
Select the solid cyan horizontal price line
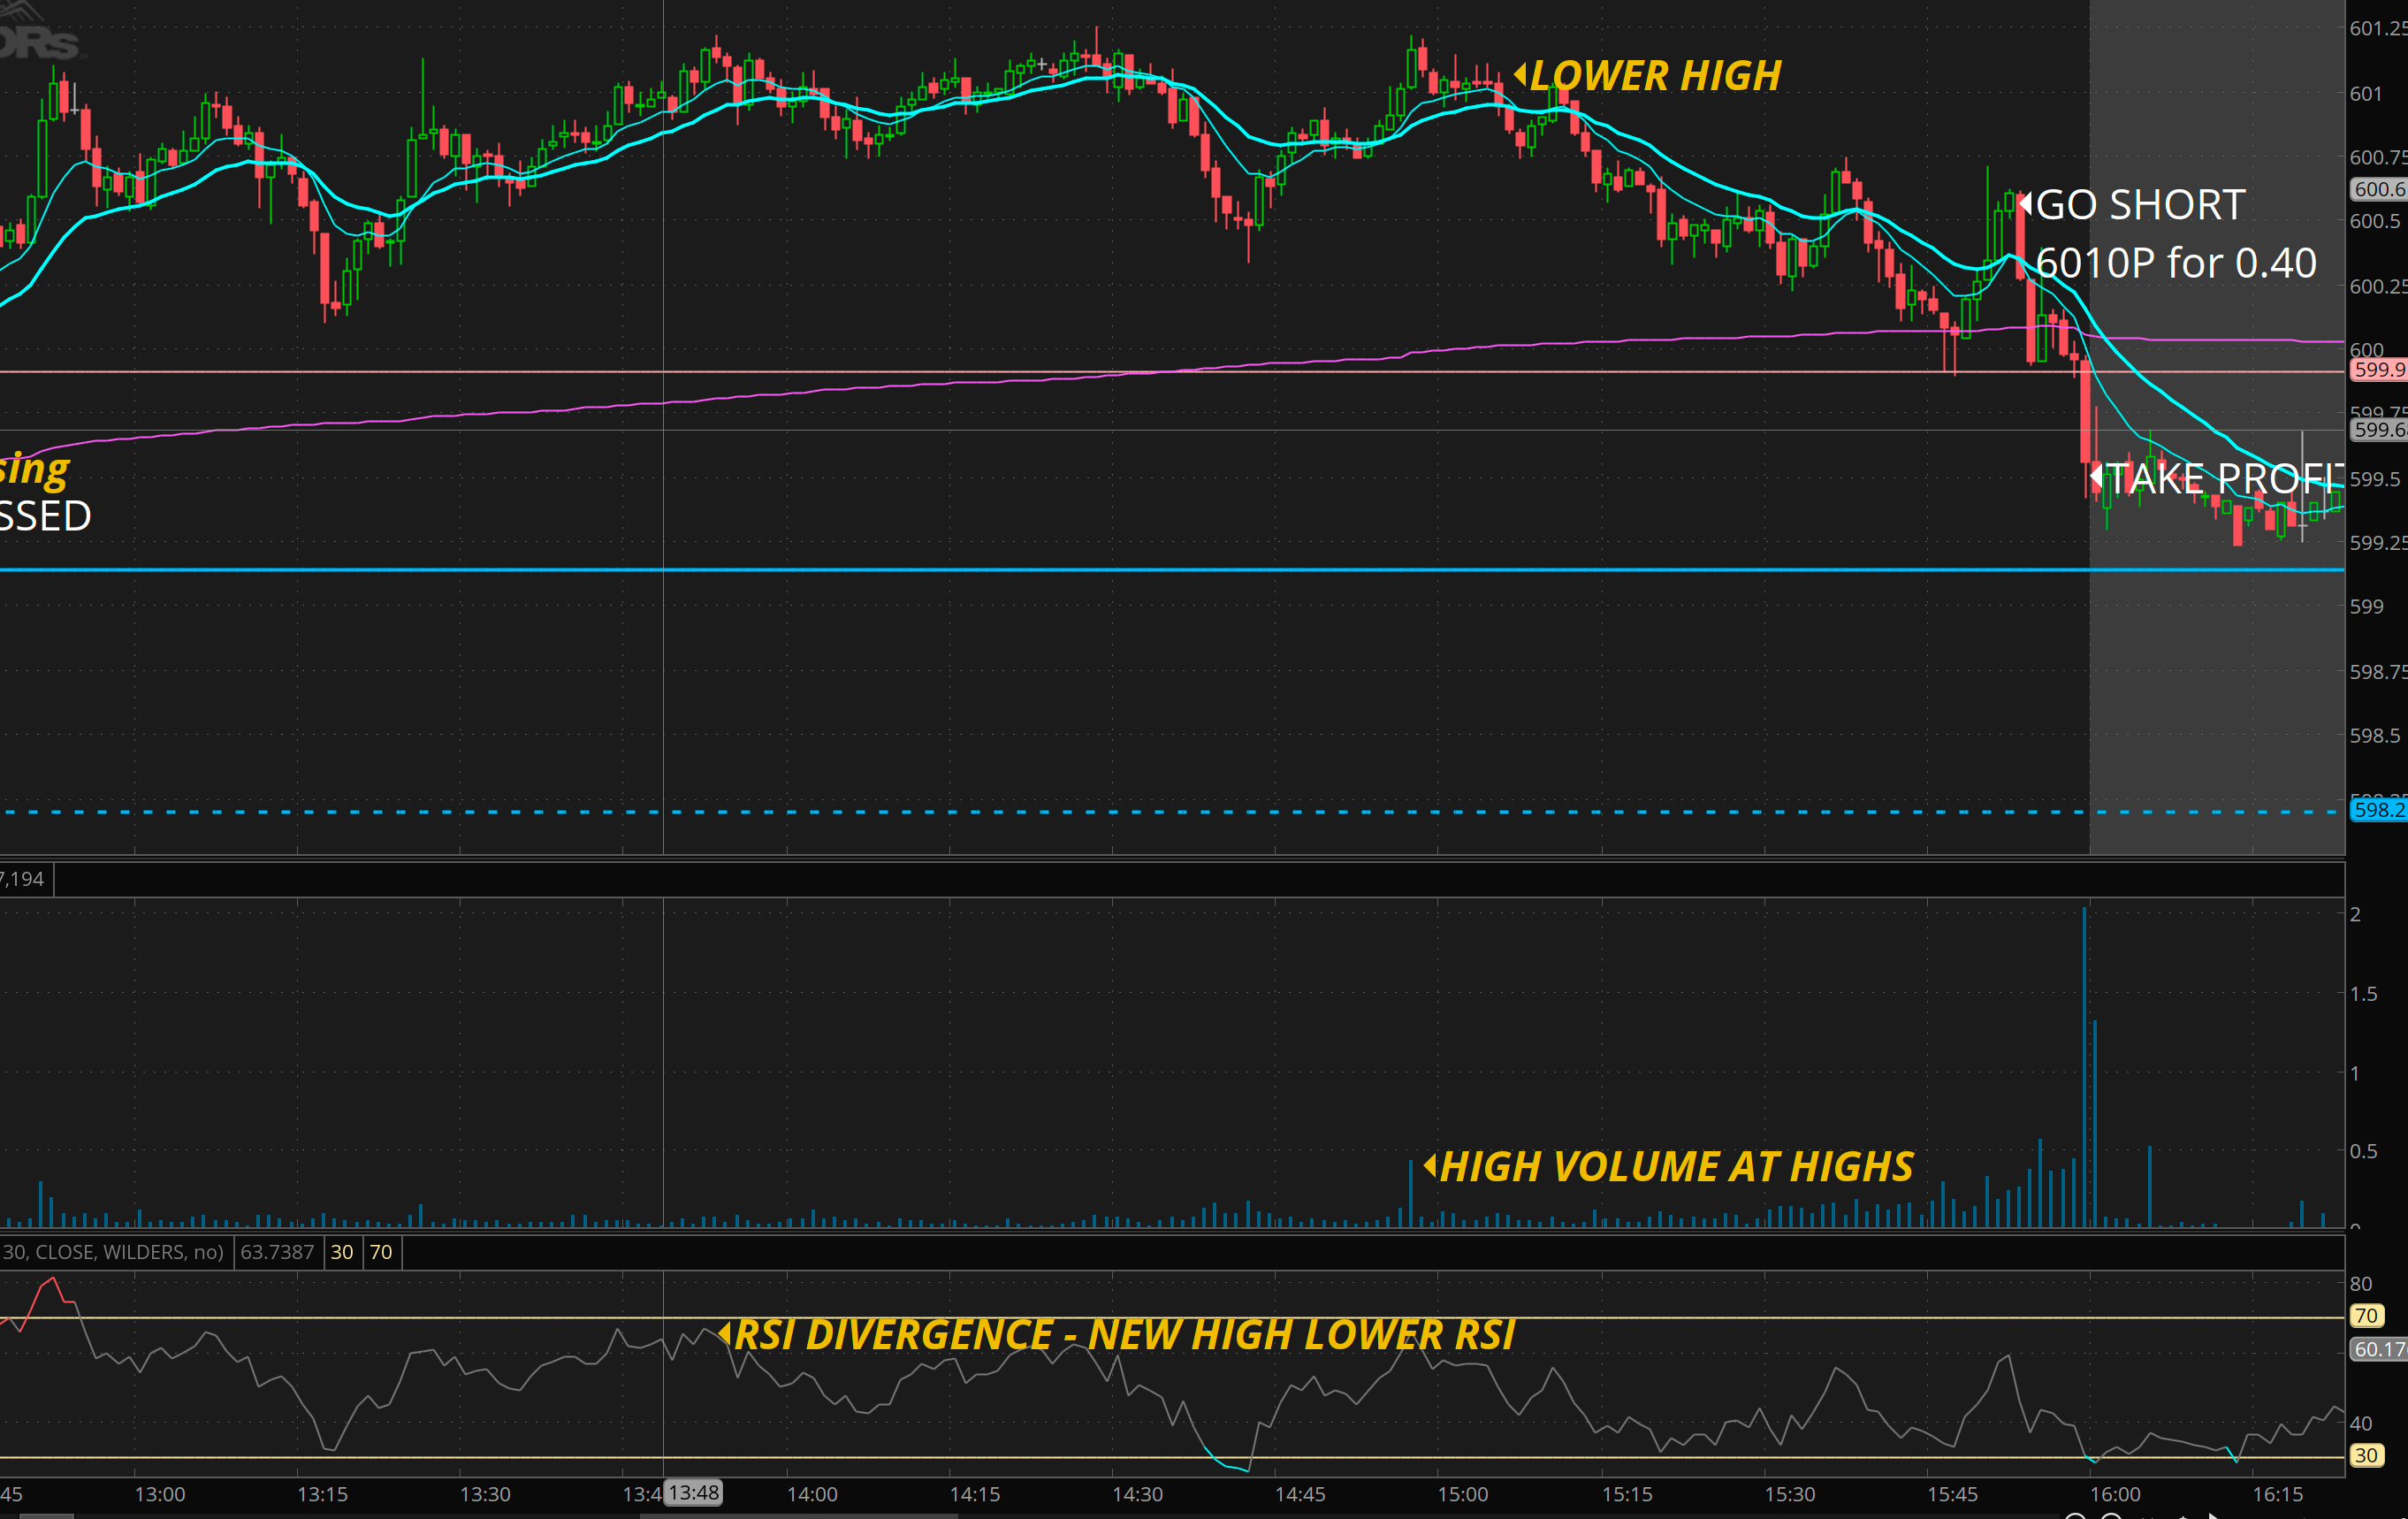coord(1000,570)
